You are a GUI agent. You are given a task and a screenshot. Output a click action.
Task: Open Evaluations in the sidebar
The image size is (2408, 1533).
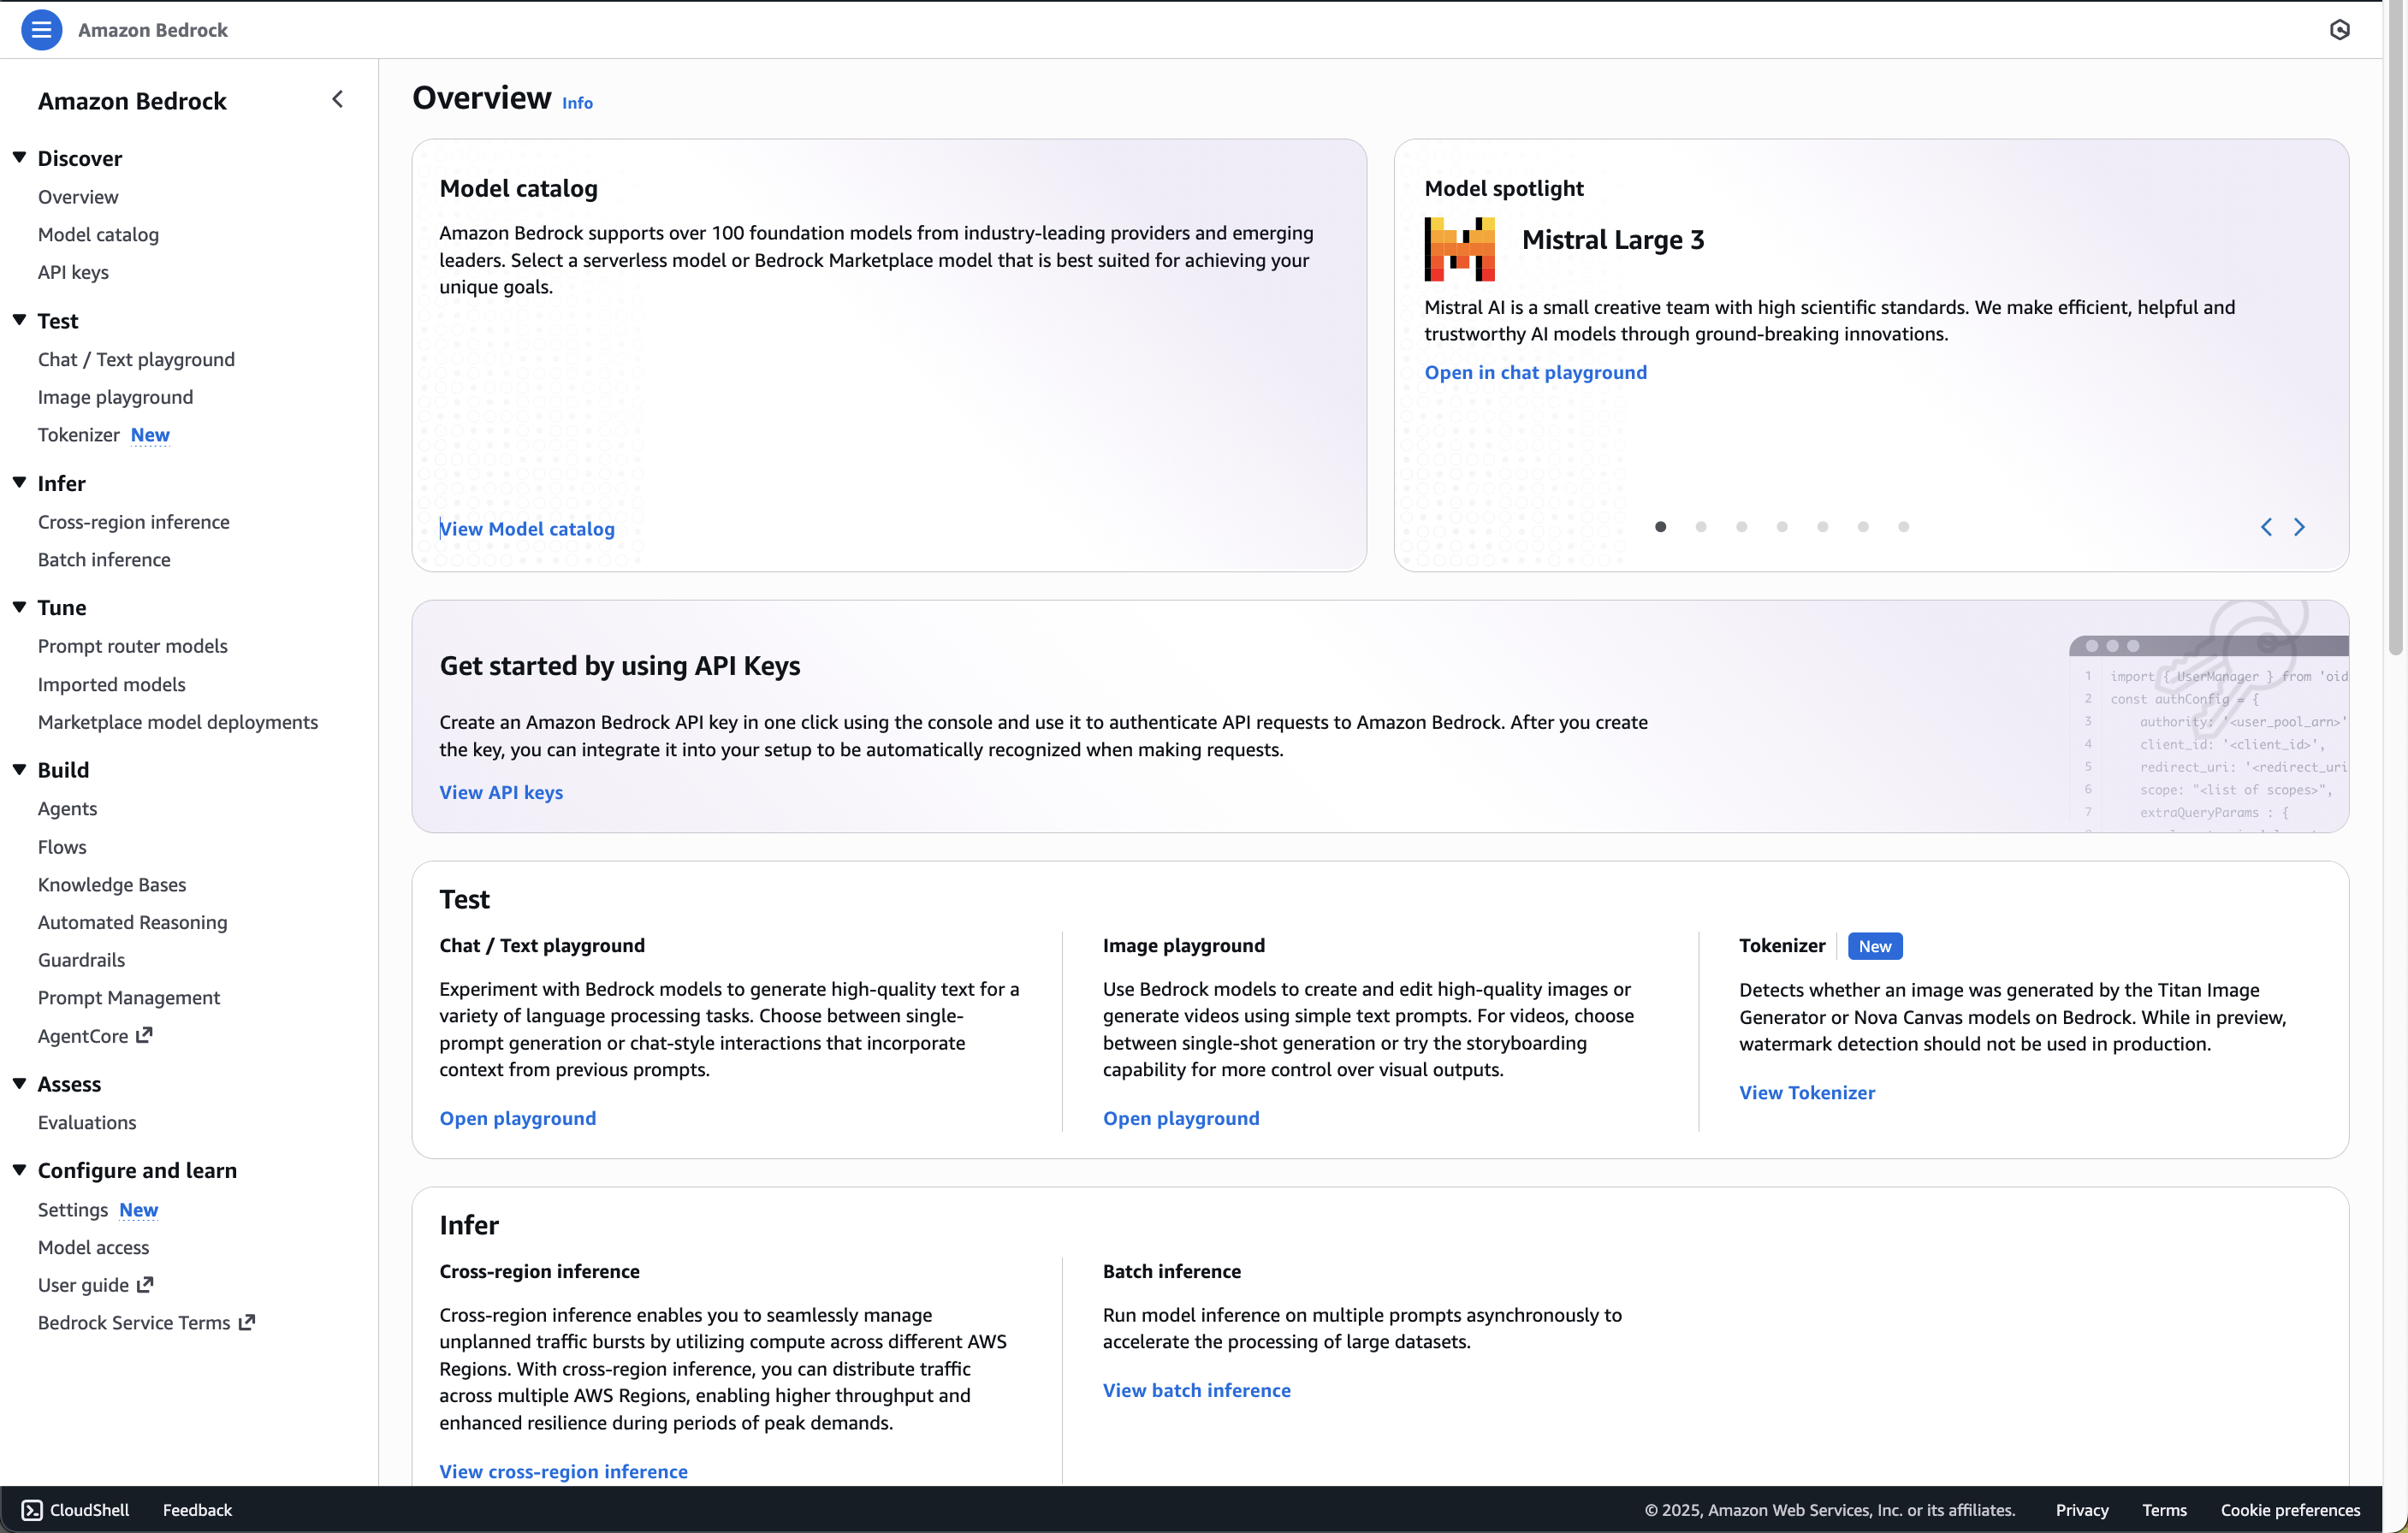point(87,1122)
